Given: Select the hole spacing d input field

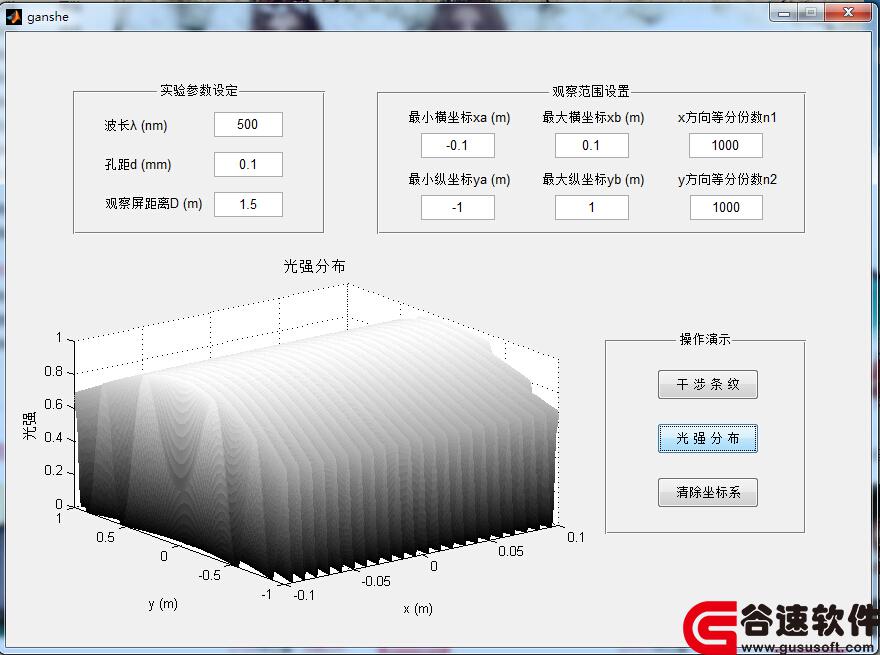Looking at the screenshot, I should (x=248, y=164).
